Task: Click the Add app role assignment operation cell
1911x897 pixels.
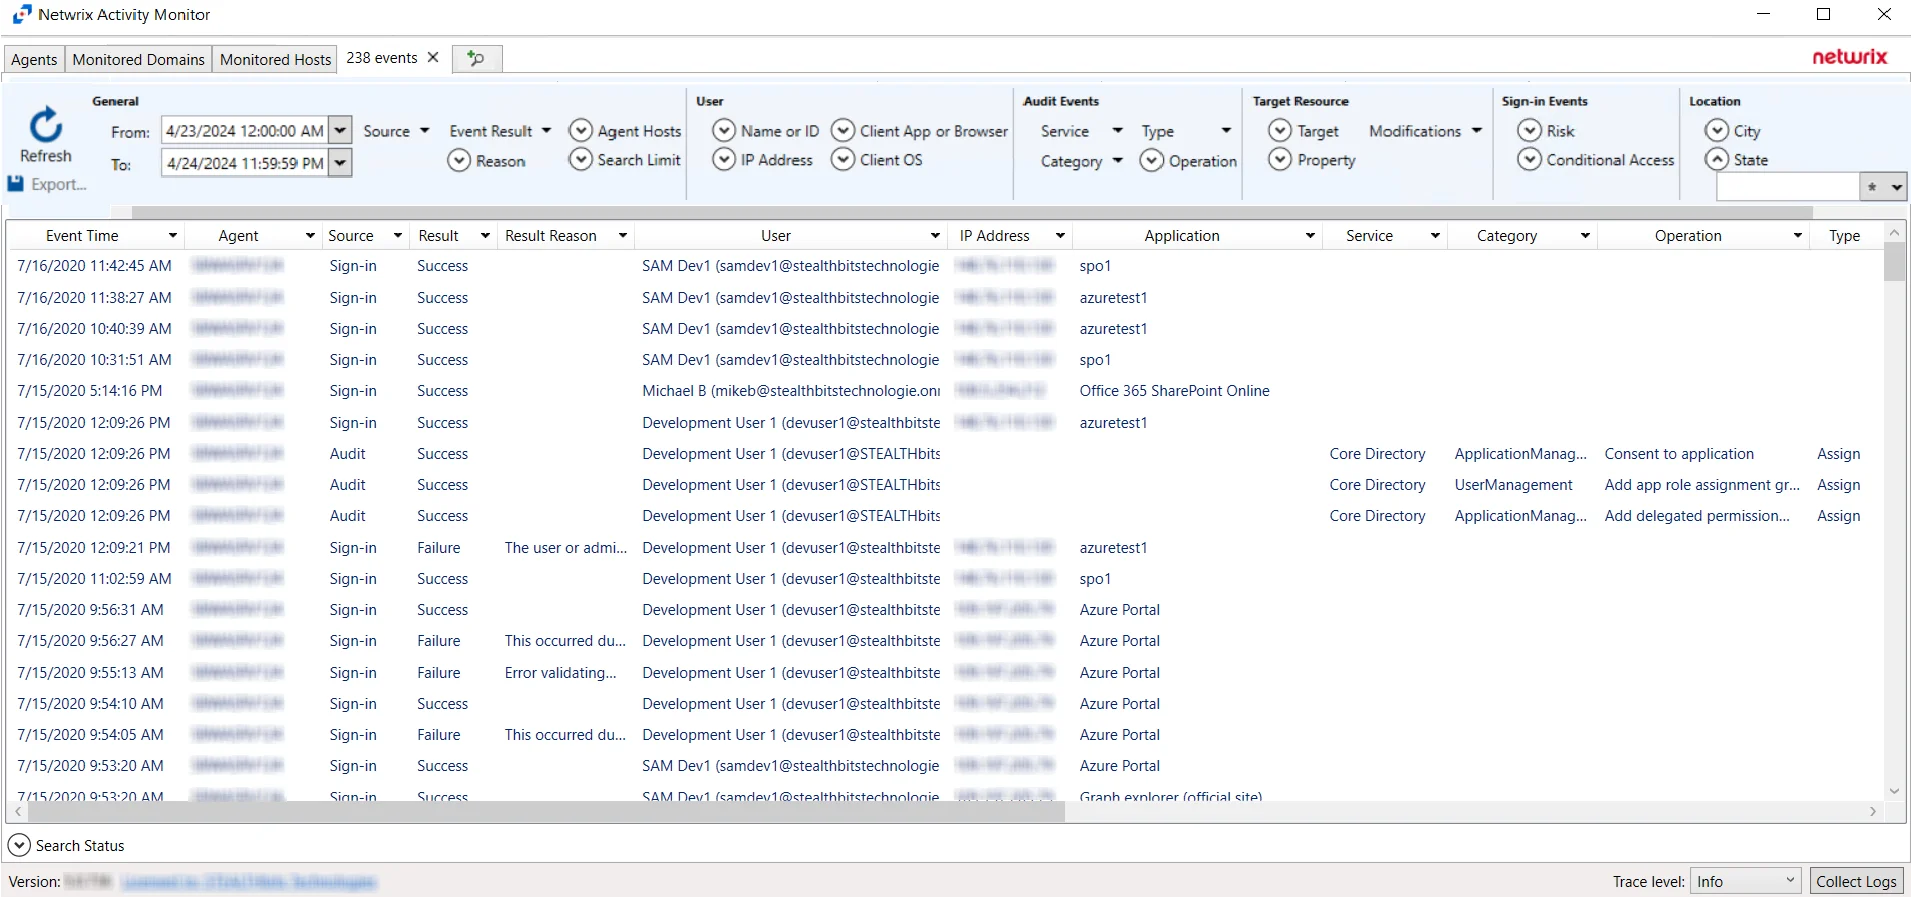Action: point(1701,485)
